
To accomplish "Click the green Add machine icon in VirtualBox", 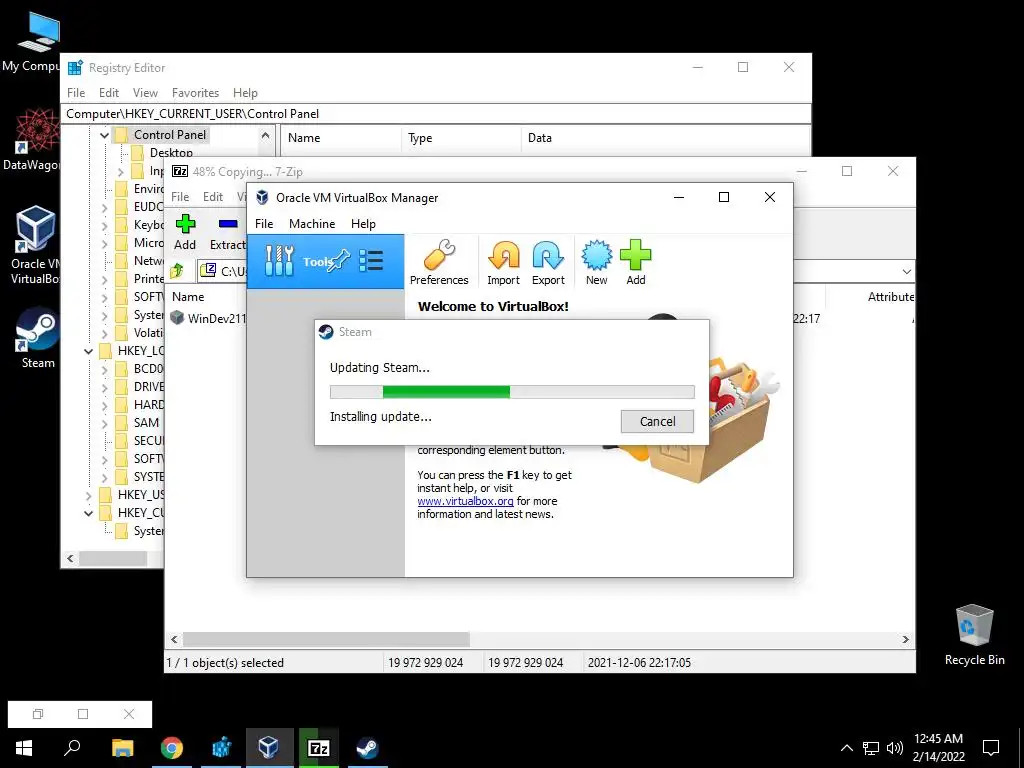I will 635,263.
